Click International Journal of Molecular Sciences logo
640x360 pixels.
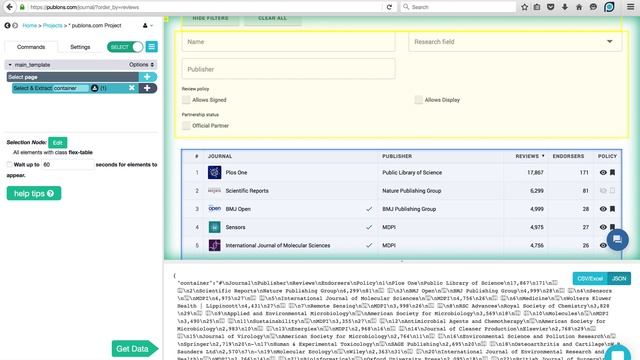214,245
